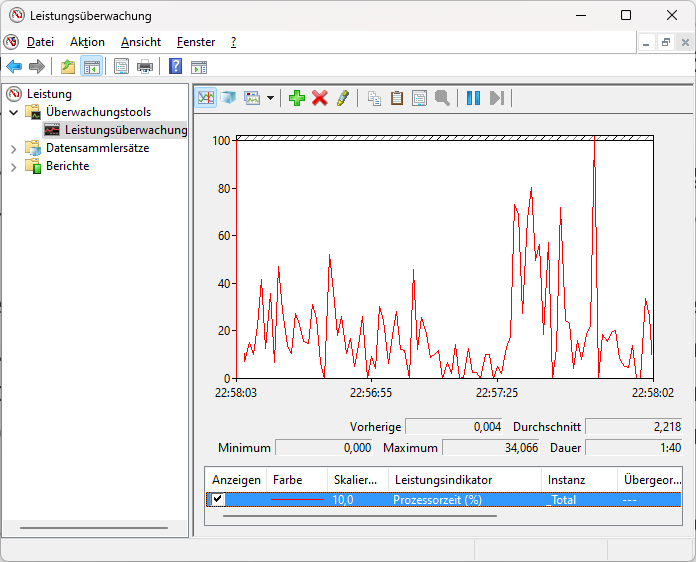Open the graph type dropdown arrow
696x562 pixels.
[270, 98]
